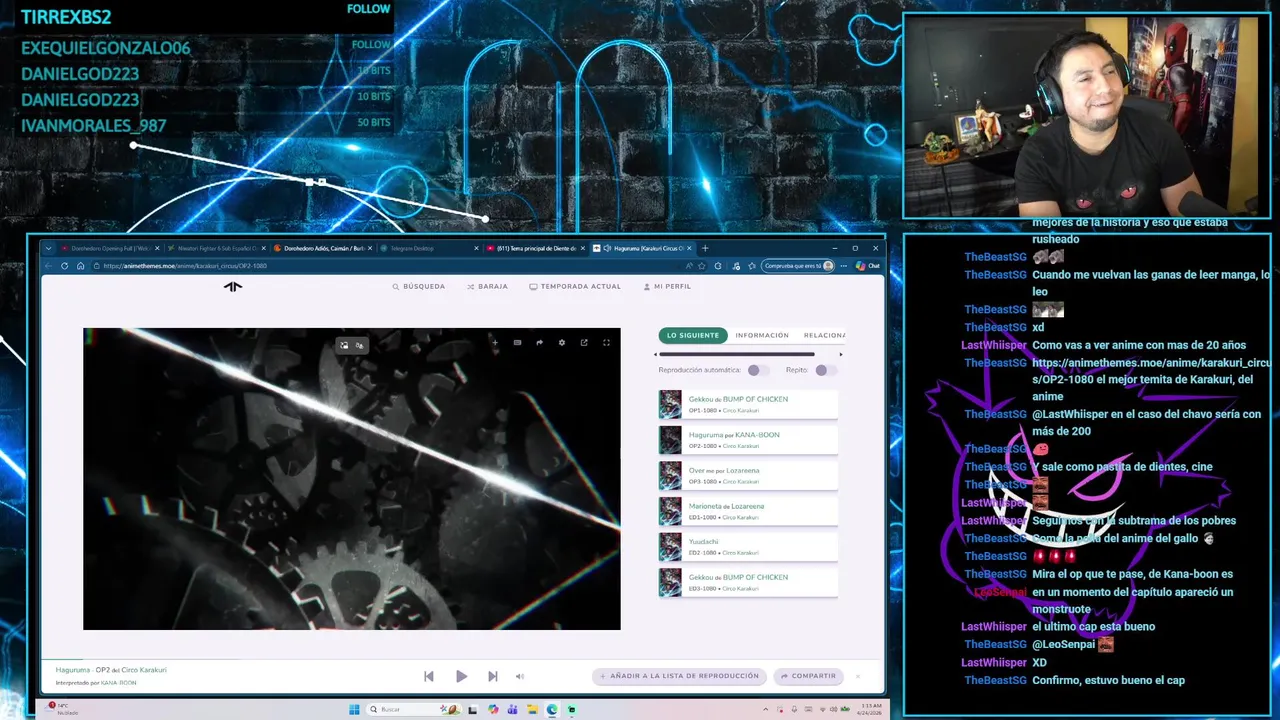1280x720 pixels.
Task: Bookmark page with the star icon
Action: point(702,266)
